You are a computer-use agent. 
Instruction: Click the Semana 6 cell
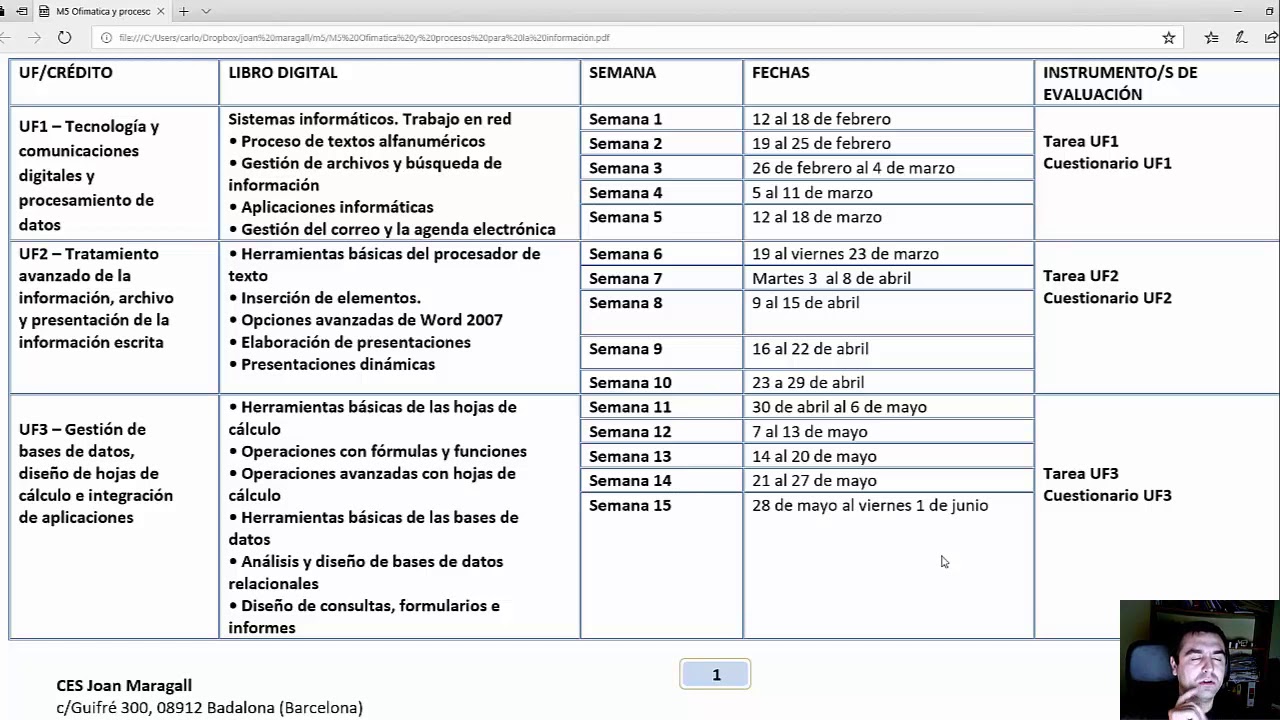coord(661,254)
